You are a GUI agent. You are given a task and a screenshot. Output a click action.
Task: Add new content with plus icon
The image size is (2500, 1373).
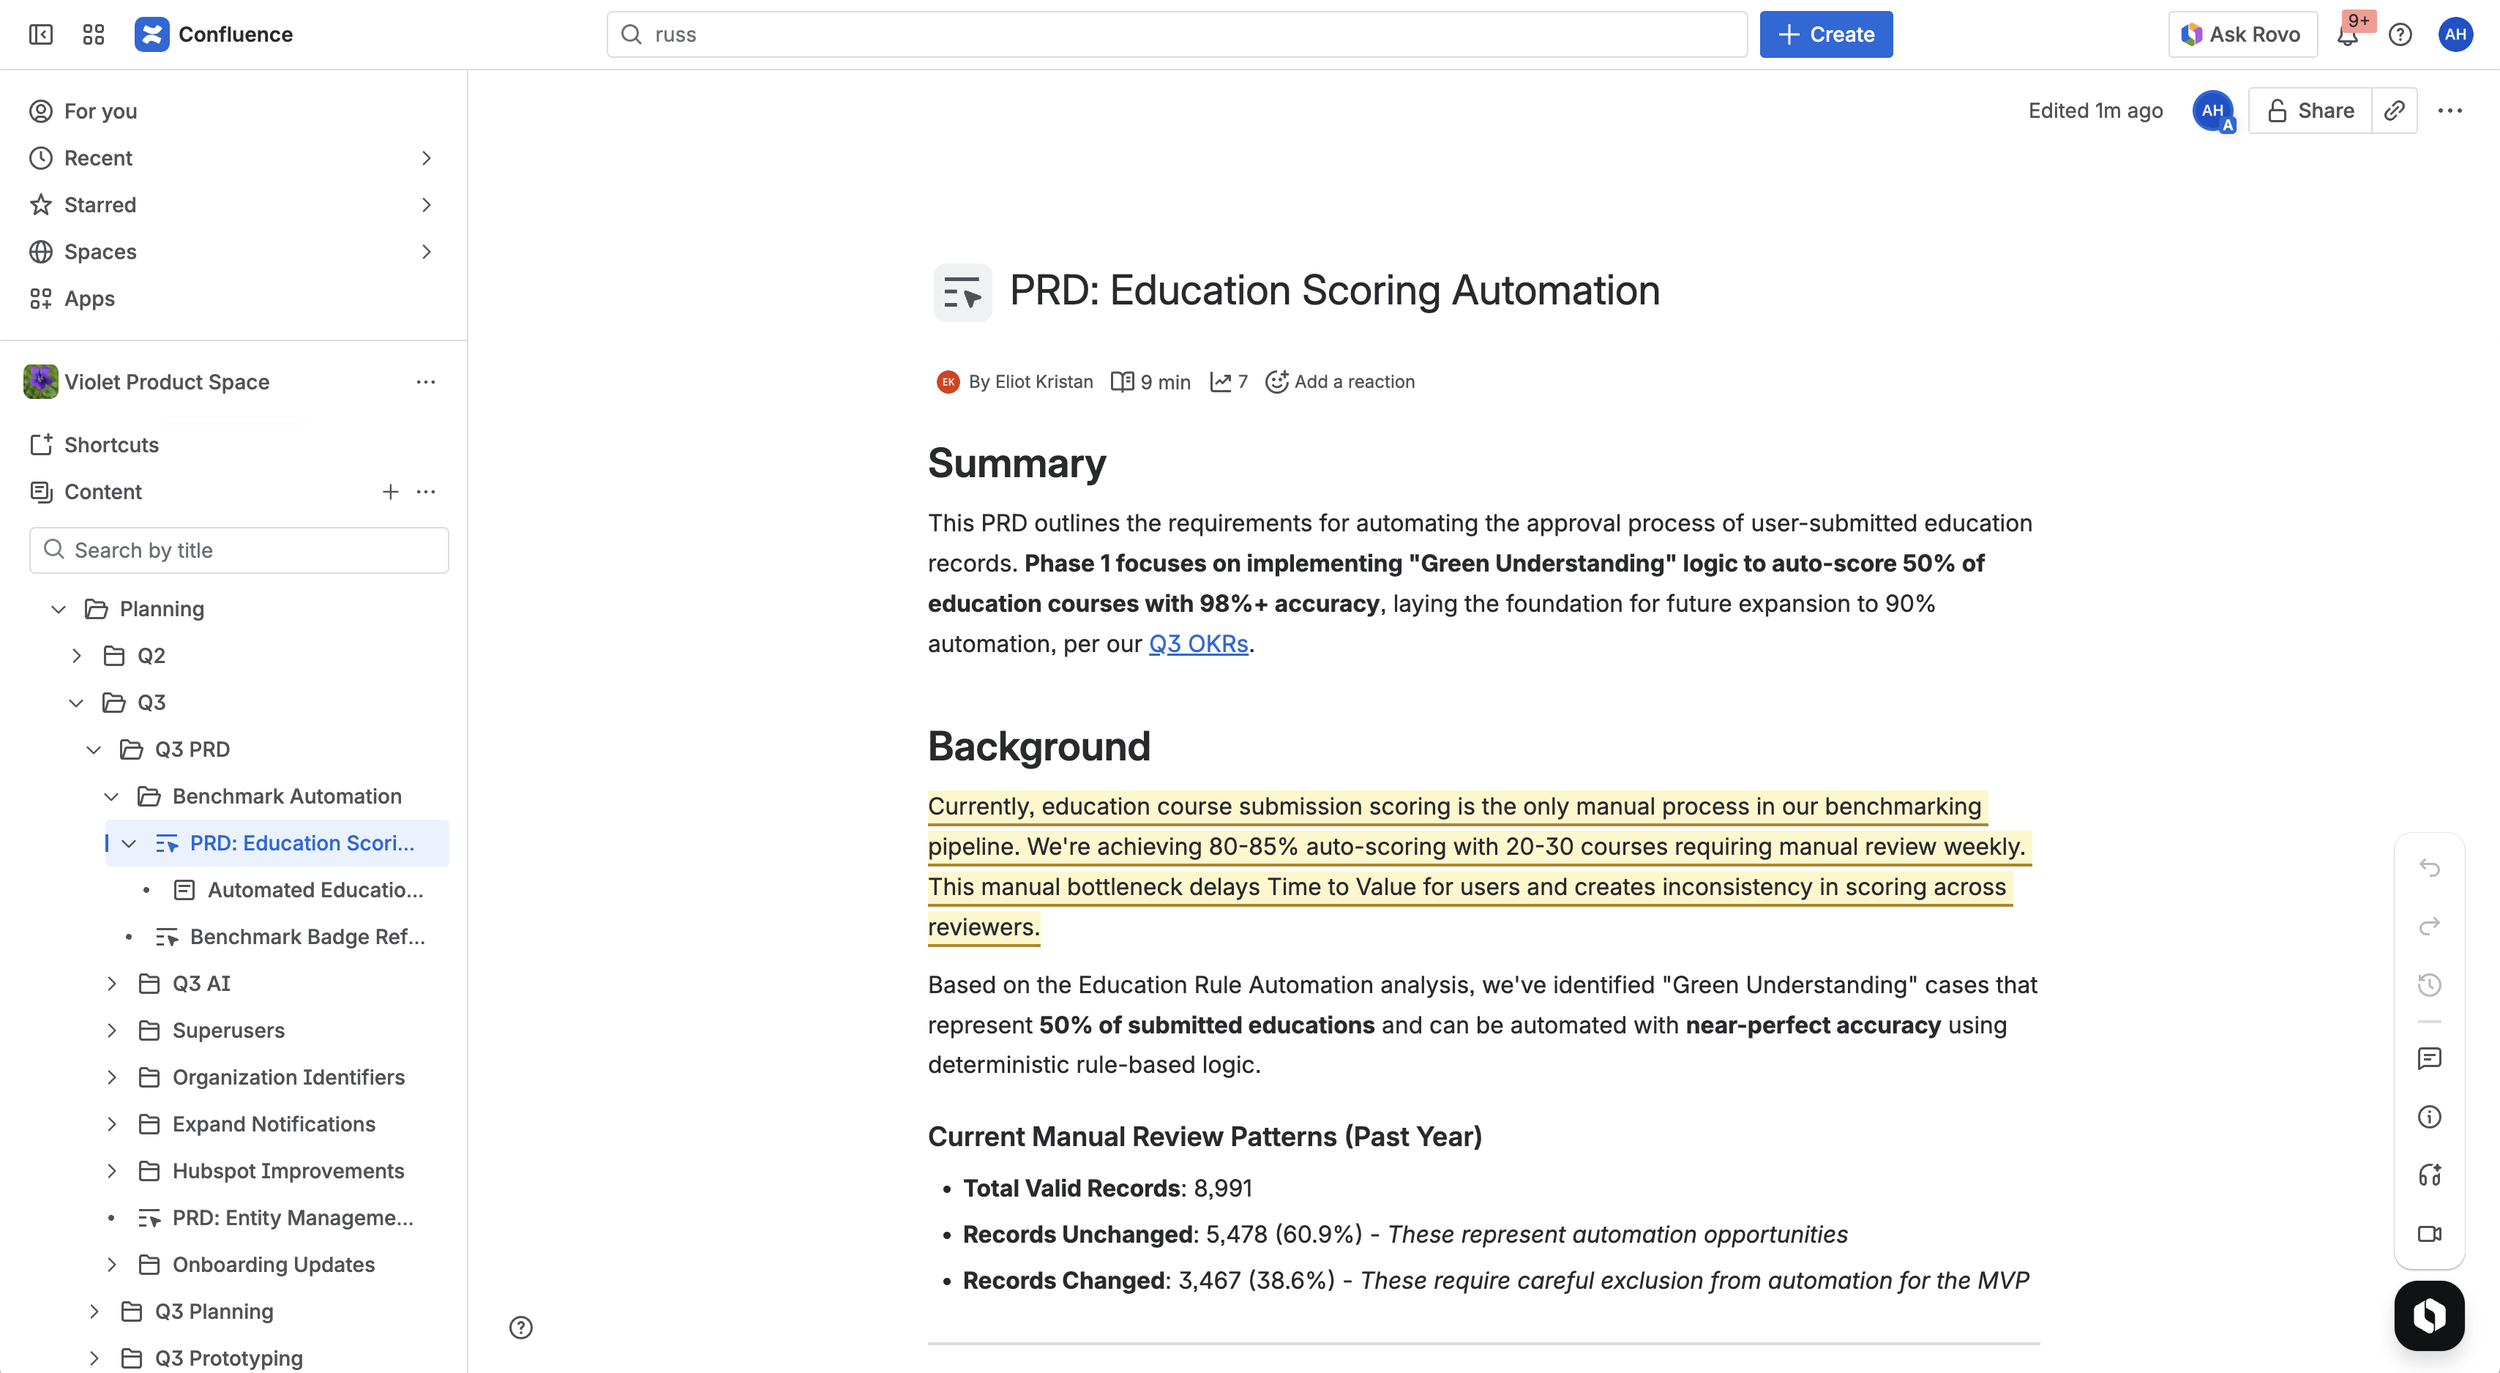click(x=390, y=491)
